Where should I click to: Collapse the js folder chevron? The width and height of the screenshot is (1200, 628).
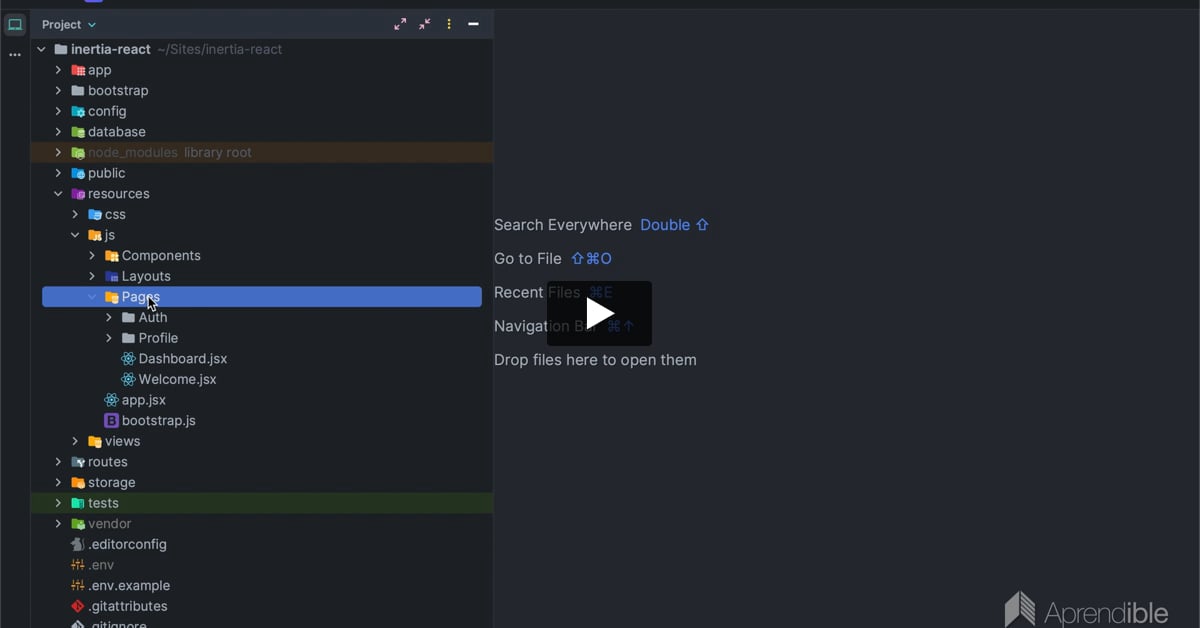click(x=75, y=235)
